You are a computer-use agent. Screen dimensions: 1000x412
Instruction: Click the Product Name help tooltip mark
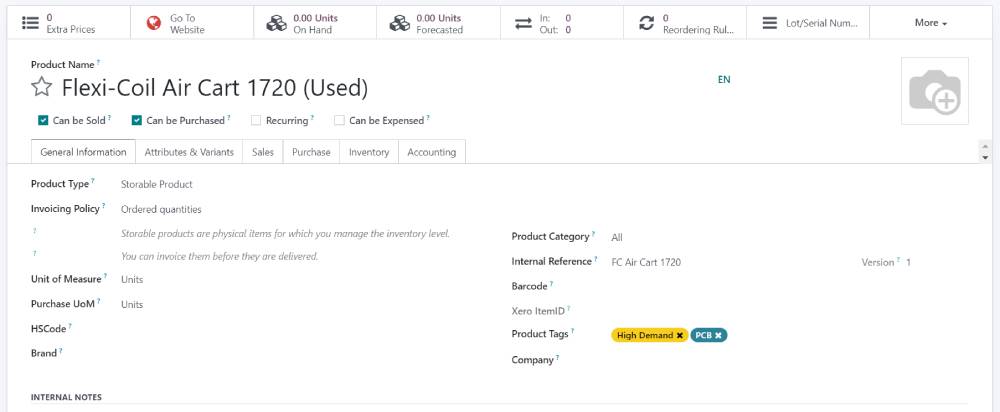point(98,63)
